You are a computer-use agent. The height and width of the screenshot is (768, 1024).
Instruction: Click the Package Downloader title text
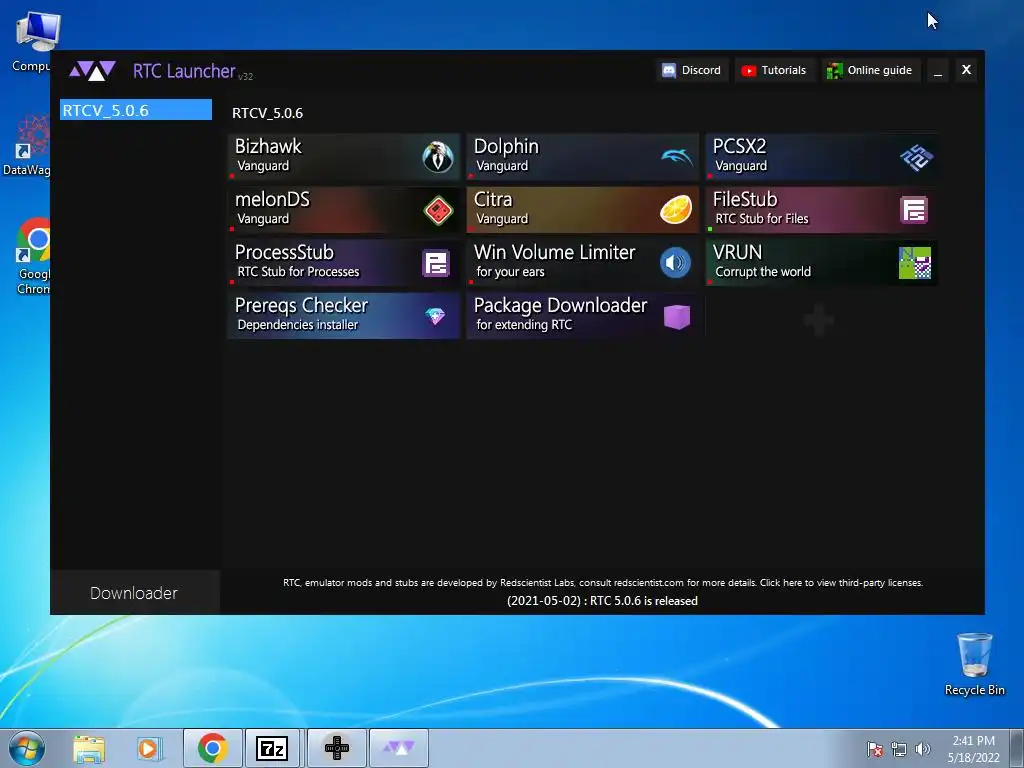coord(560,305)
